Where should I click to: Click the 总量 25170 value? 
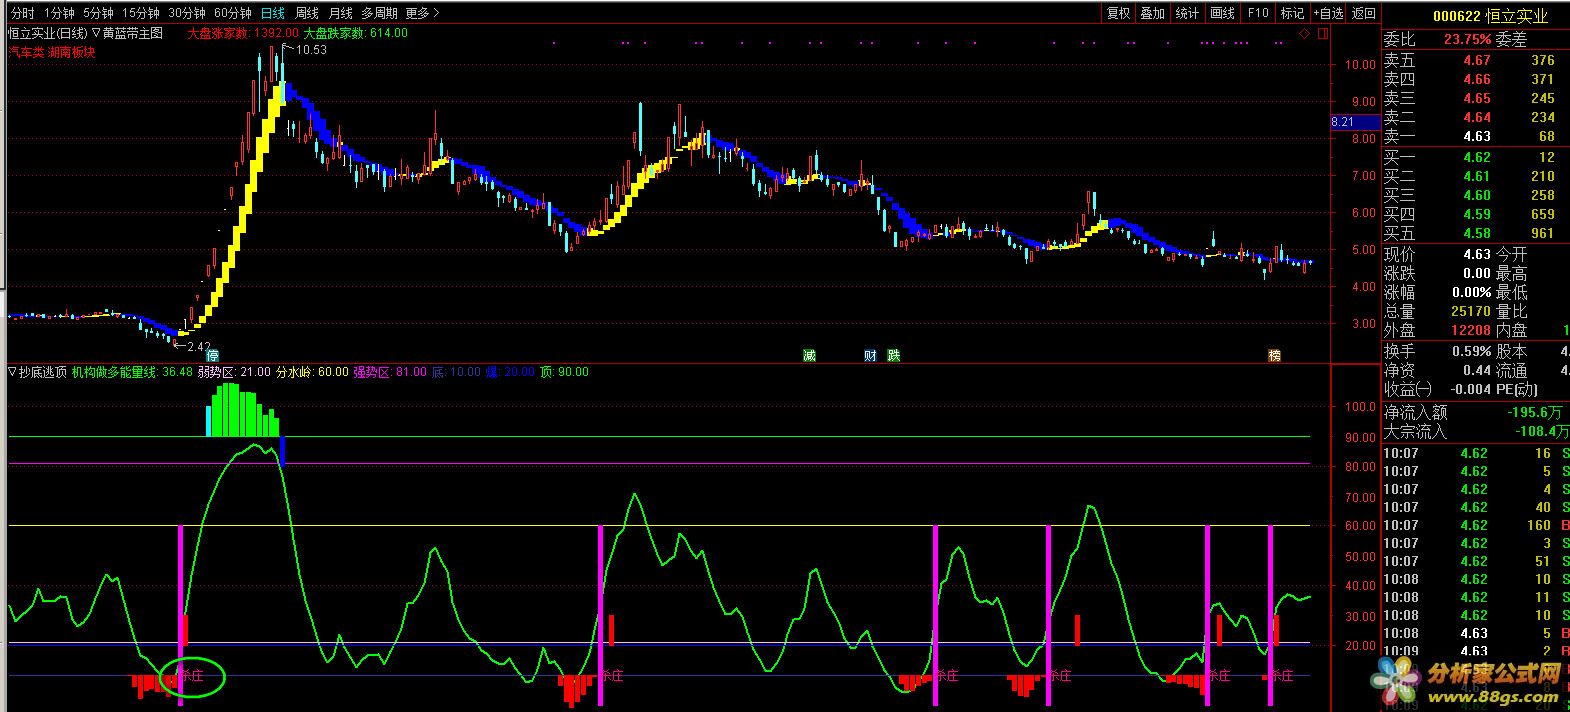1471,312
